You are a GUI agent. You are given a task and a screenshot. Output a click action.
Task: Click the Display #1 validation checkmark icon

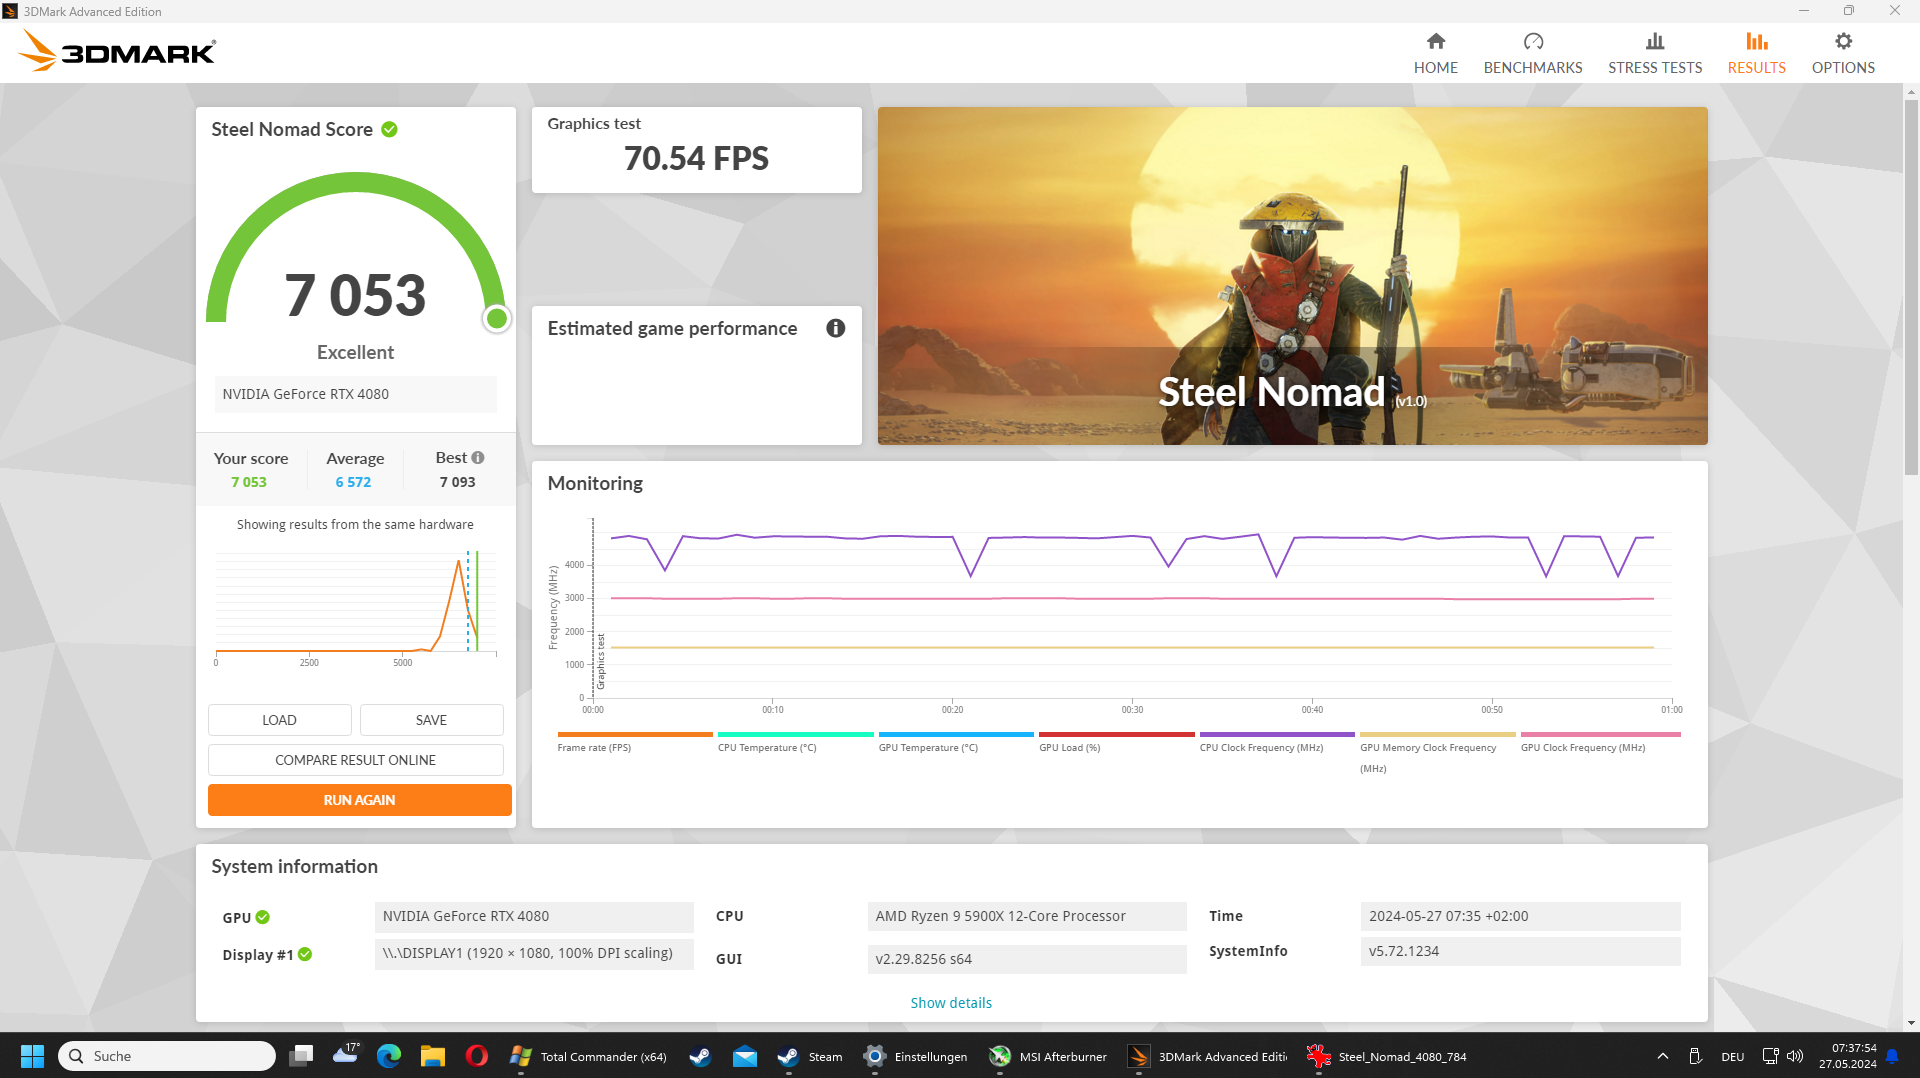coord(305,954)
